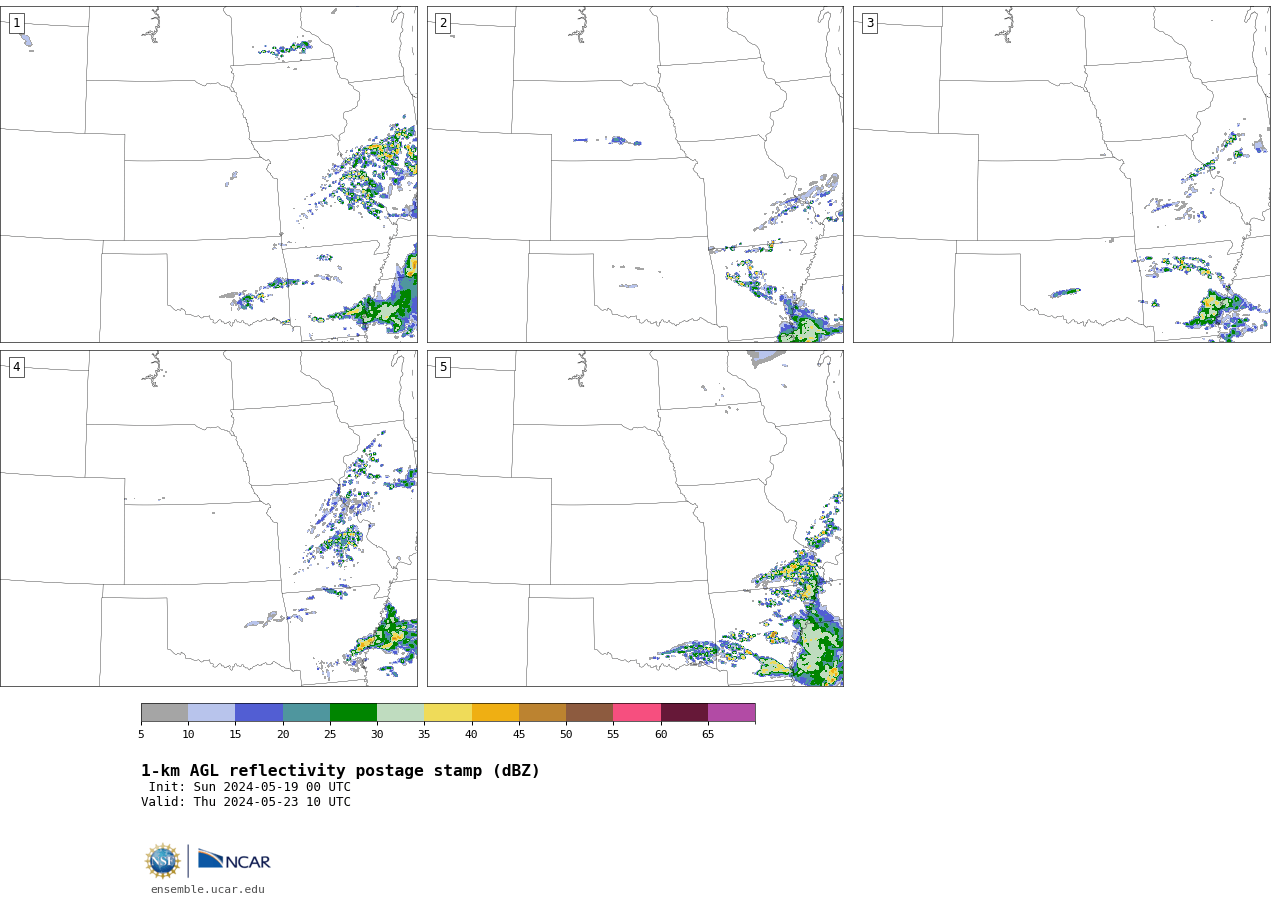Click the number 5 panel label
The width and height of the screenshot is (1280, 901).
coord(443,367)
